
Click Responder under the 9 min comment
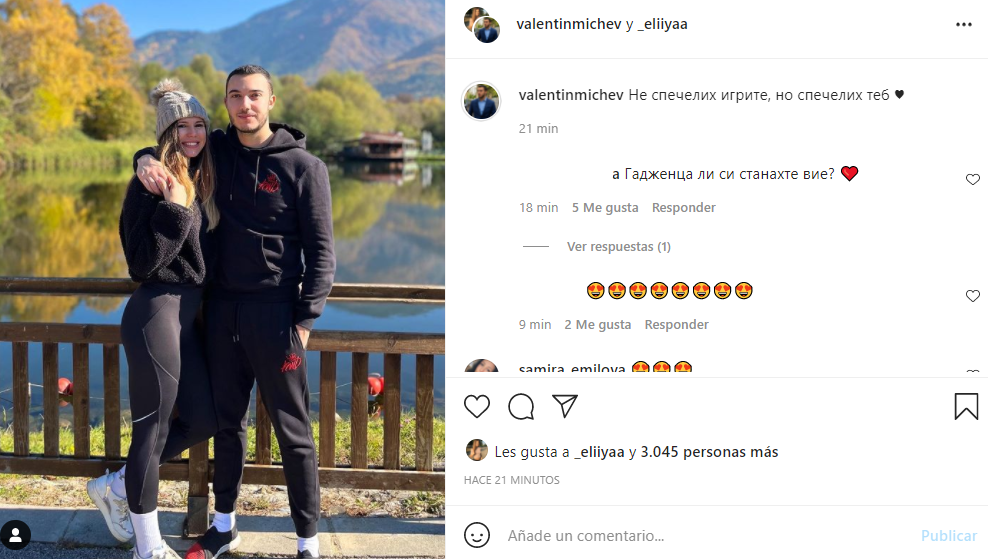point(676,325)
